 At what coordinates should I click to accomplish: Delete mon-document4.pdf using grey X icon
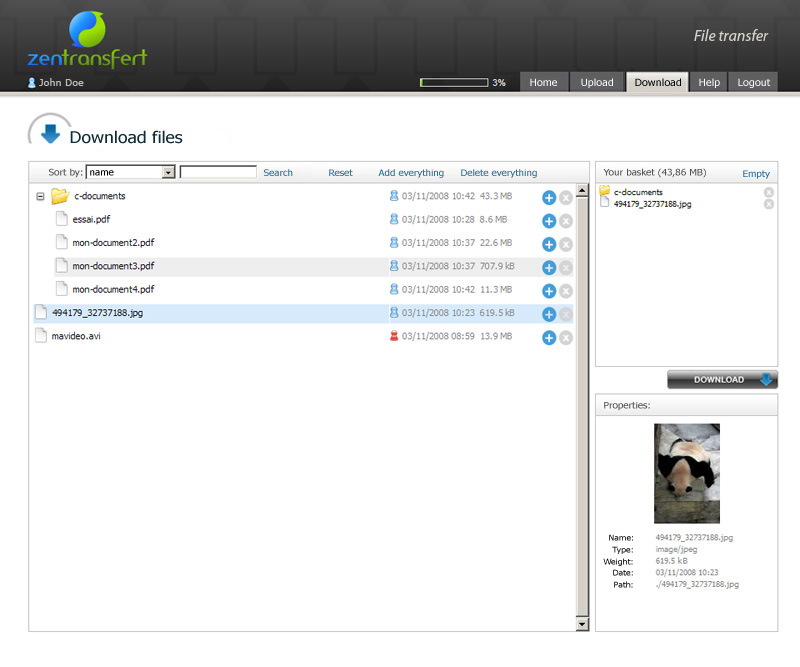(x=566, y=291)
